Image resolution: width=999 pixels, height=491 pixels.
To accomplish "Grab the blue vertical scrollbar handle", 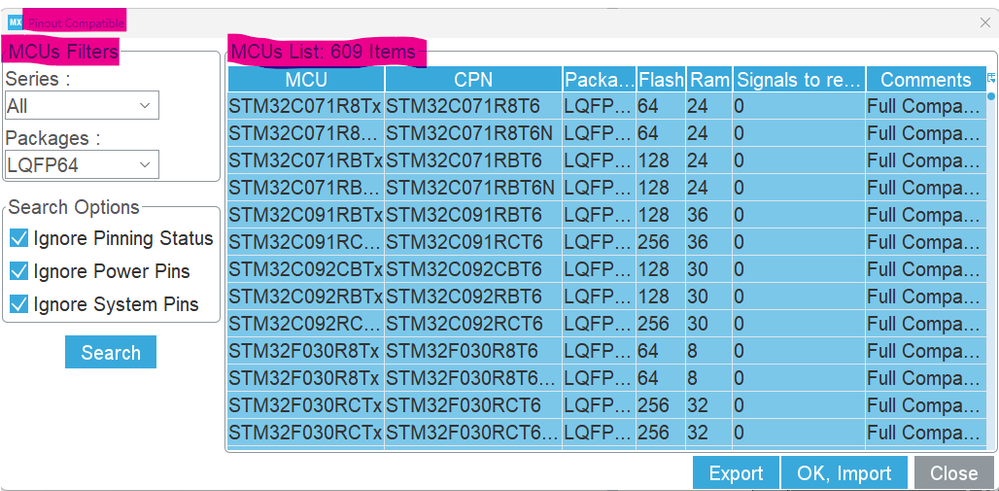I will (991, 97).
